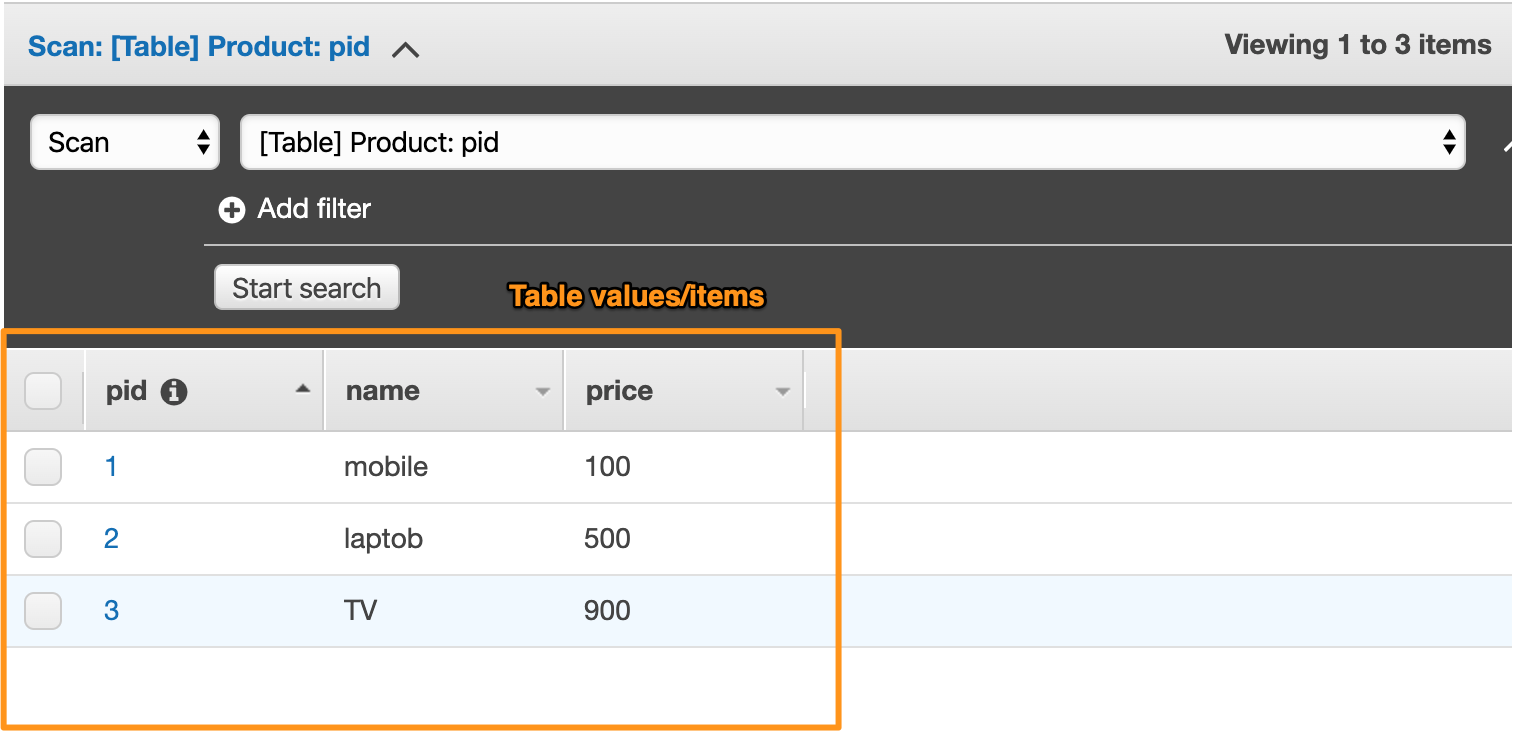
Task: Click the pid column sort arrow
Action: click(303, 389)
